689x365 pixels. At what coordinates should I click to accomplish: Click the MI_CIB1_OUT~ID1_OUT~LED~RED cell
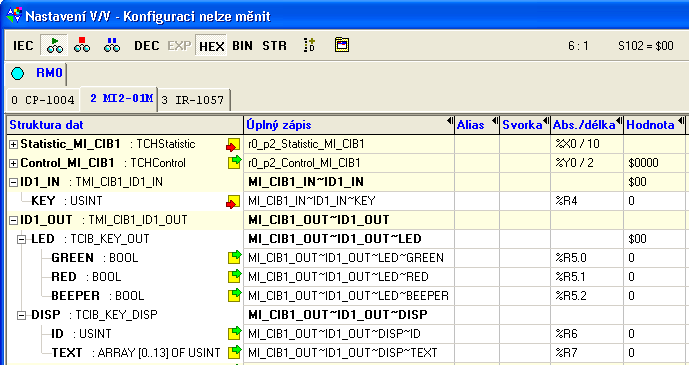pyautogui.click(x=349, y=277)
